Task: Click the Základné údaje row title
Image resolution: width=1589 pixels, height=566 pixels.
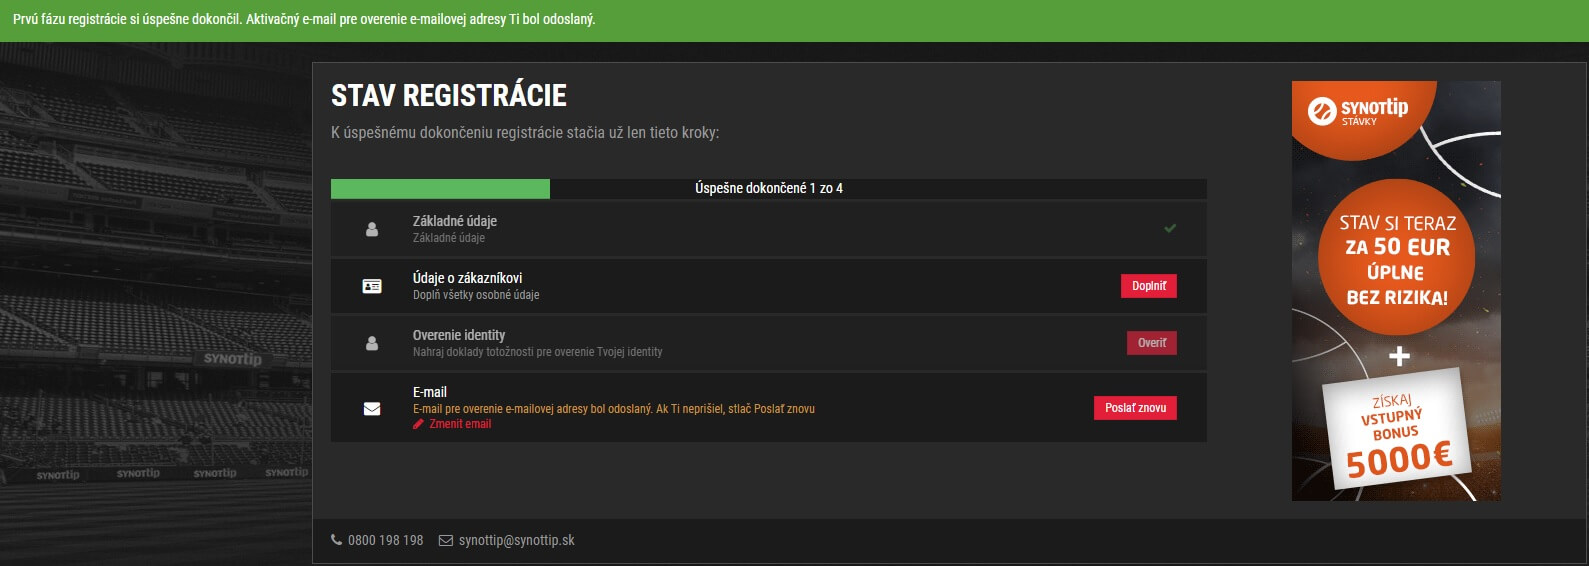Action: pyautogui.click(x=455, y=221)
